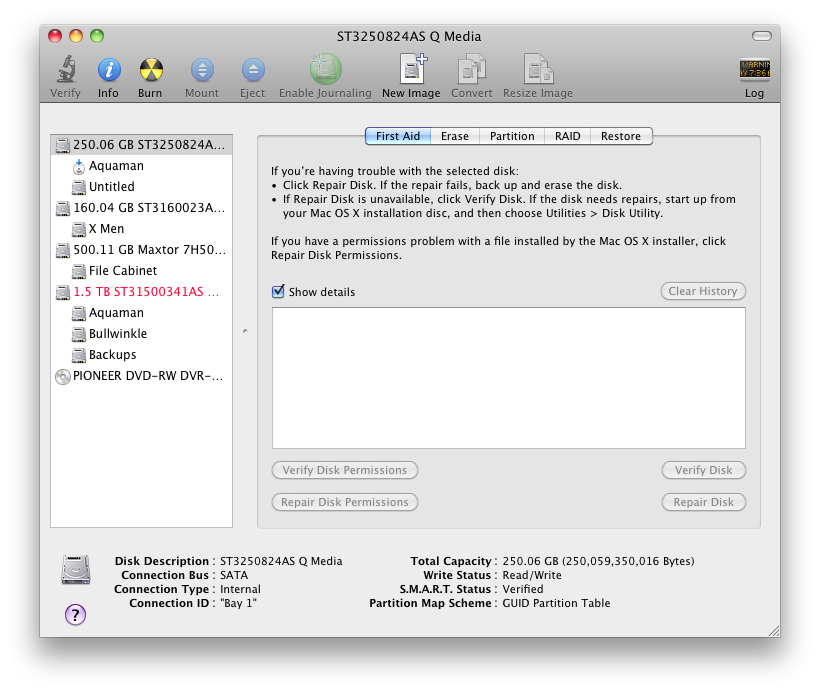Select the PIONEER DVD-RW drive
The width and height of the screenshot is (820, 692).
[x=142, y=376]
